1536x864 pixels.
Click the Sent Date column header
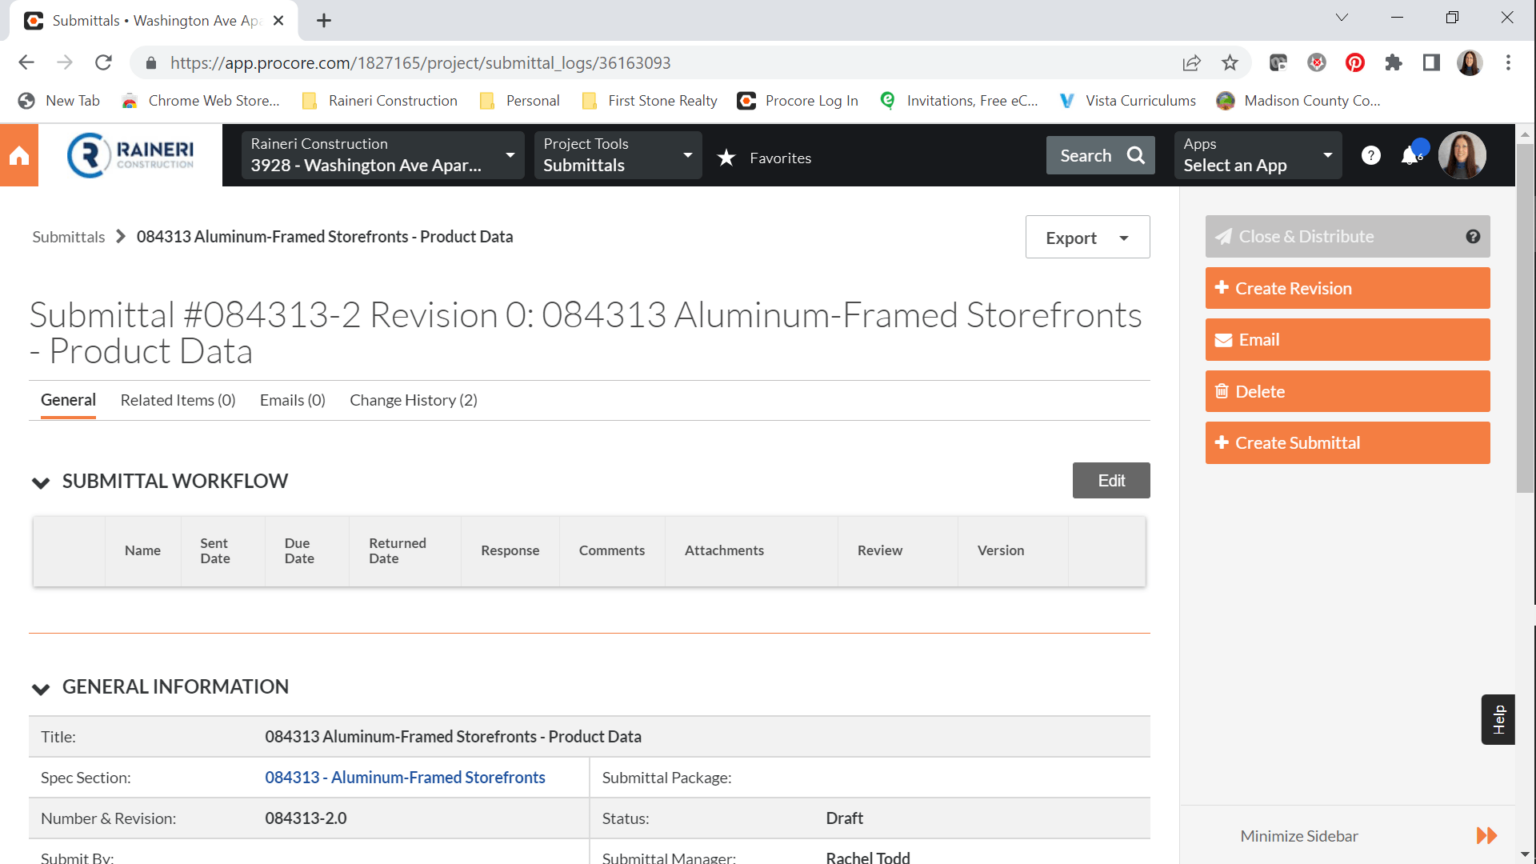coord(215,551)
